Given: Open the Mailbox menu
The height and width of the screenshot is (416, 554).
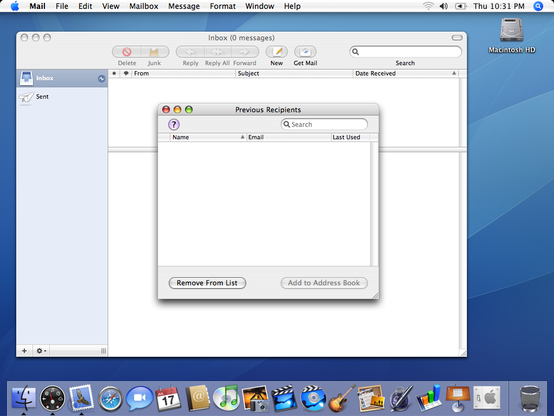Looking at the screenshot, I should click(x=144, y=6).
